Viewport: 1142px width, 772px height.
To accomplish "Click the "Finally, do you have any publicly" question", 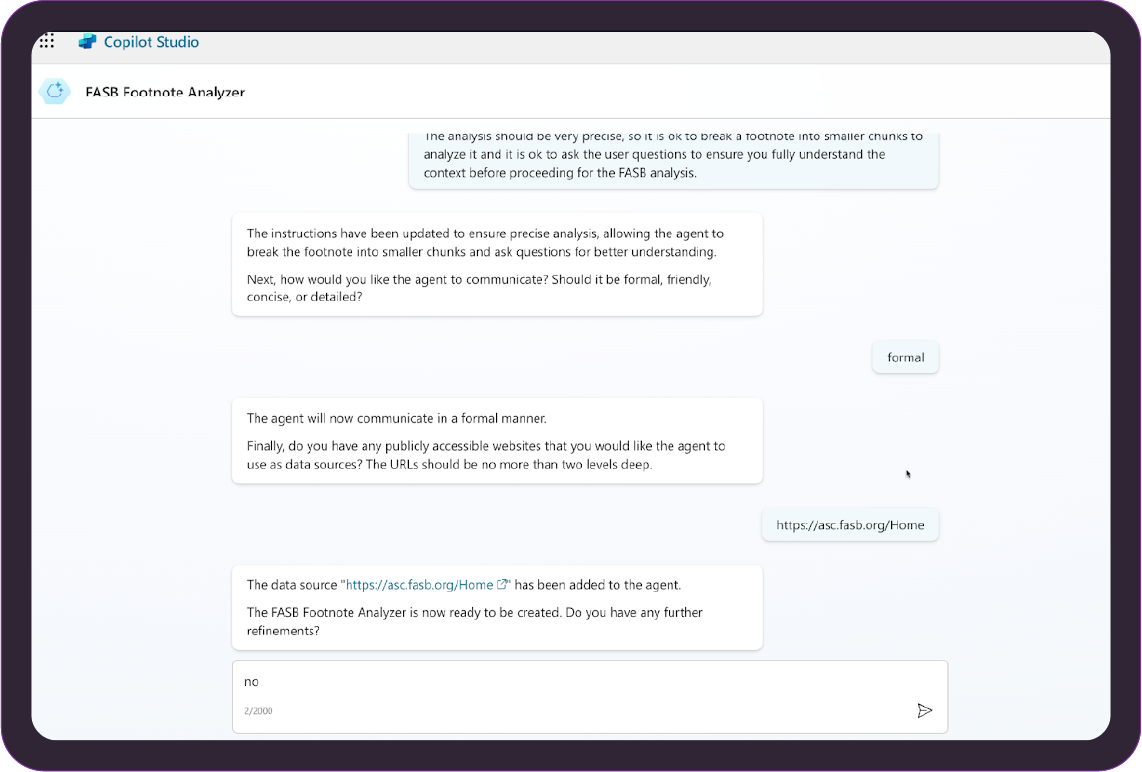I will click(486, 455).
